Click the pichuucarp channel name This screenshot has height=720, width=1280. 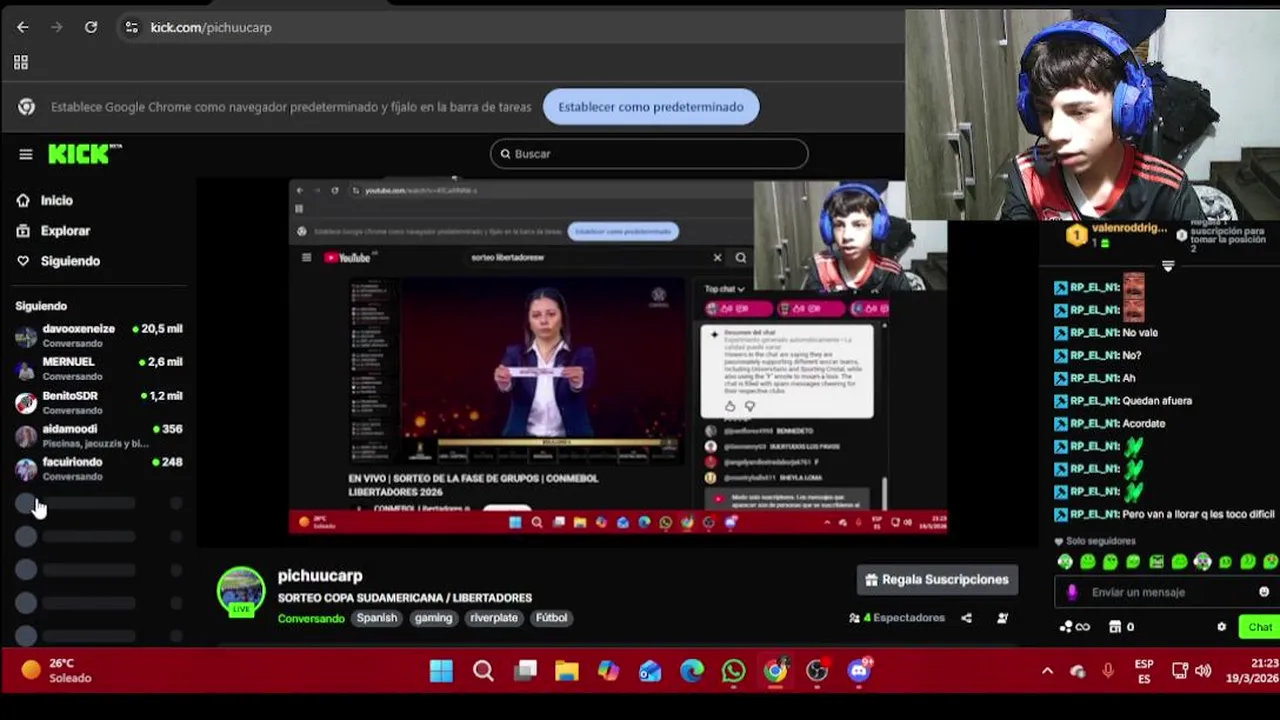coord(320,576)
